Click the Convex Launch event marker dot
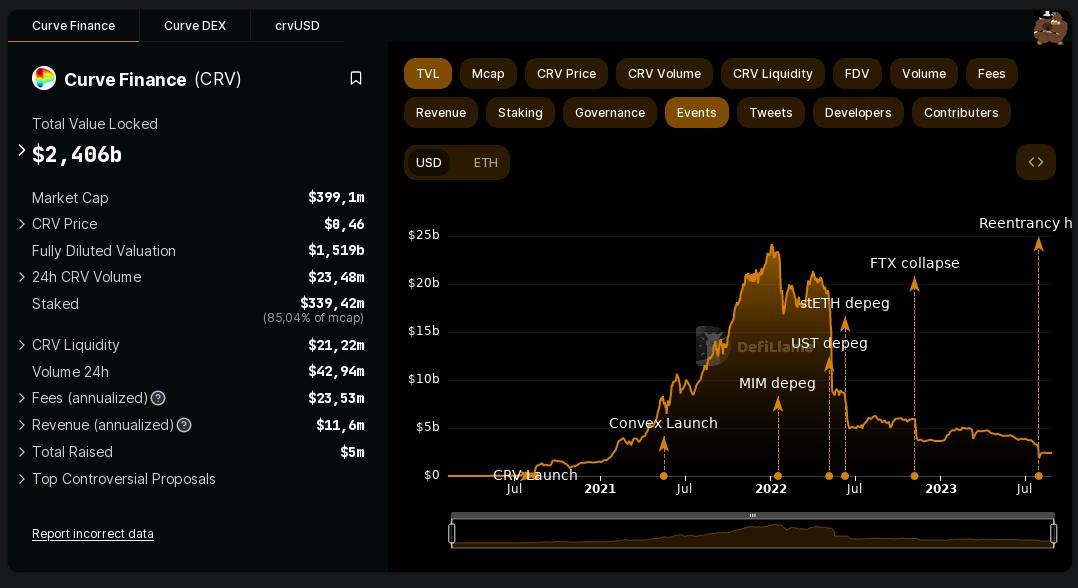1078x588 pixels. tap(663, 476)
